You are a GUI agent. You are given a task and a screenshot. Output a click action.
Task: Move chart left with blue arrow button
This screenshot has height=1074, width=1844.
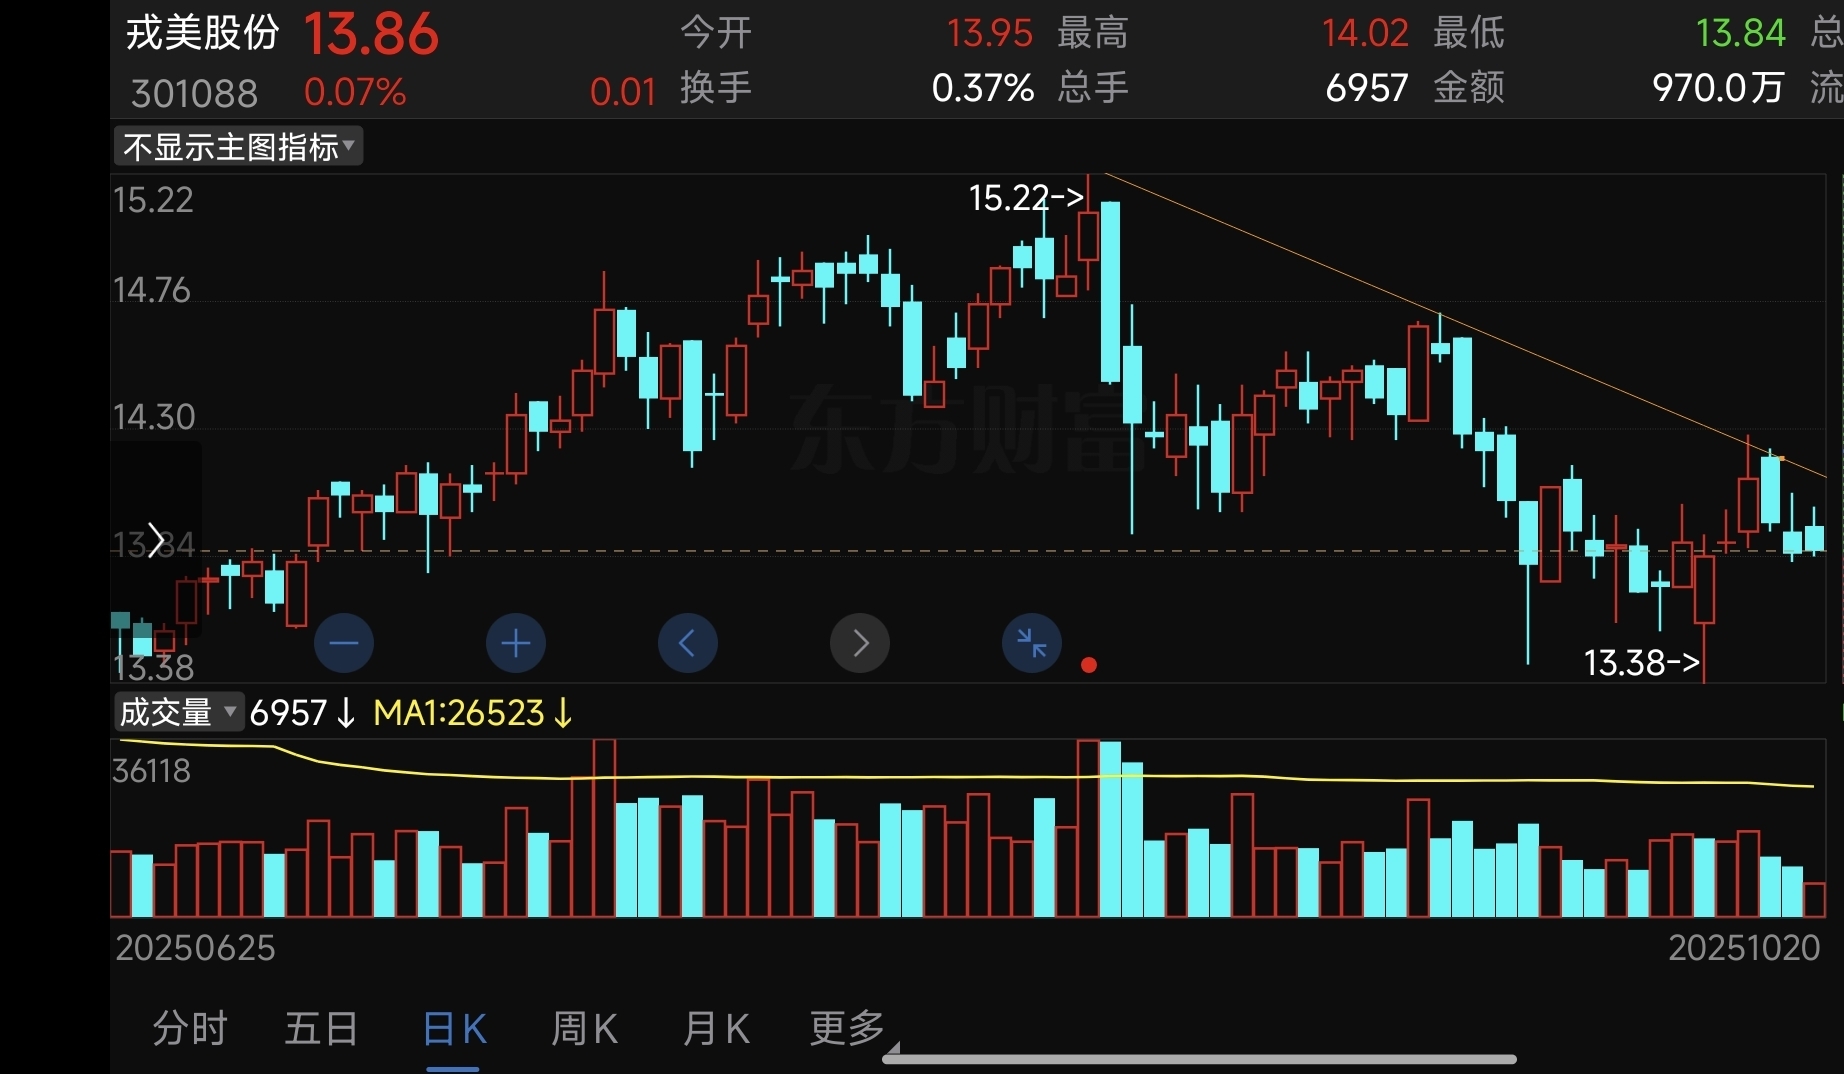(x=688, y=643)
